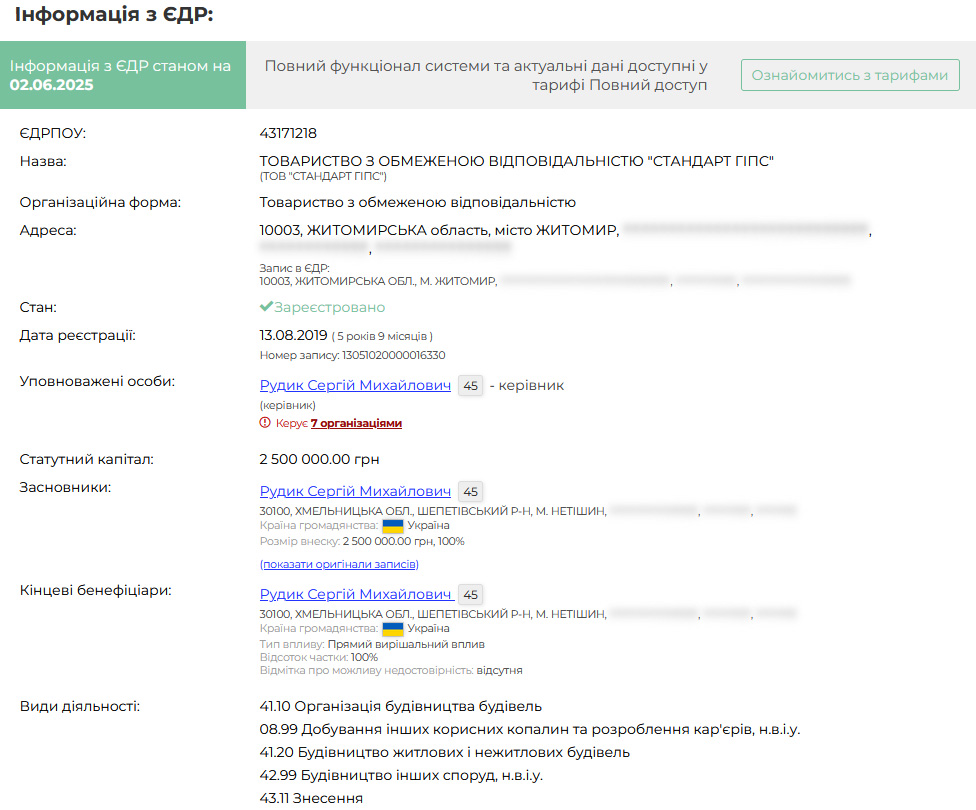Click the 45 badge in Кінцеві бенефіціари row
The image size is (976, 810).
[x=470, y=595]
